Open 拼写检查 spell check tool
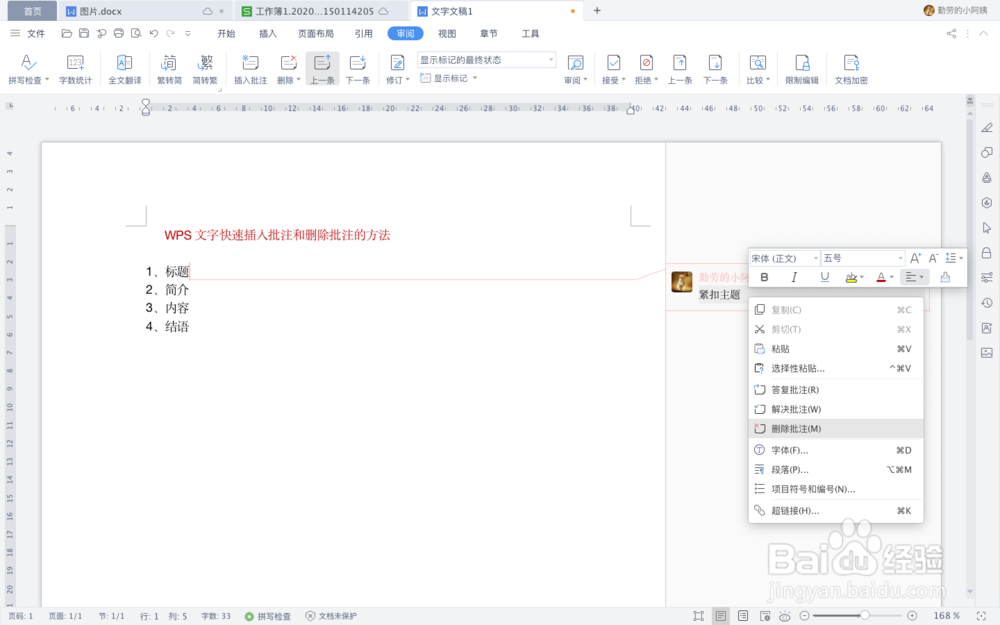The image size is (1000, 625). click(x=24, y=68)
